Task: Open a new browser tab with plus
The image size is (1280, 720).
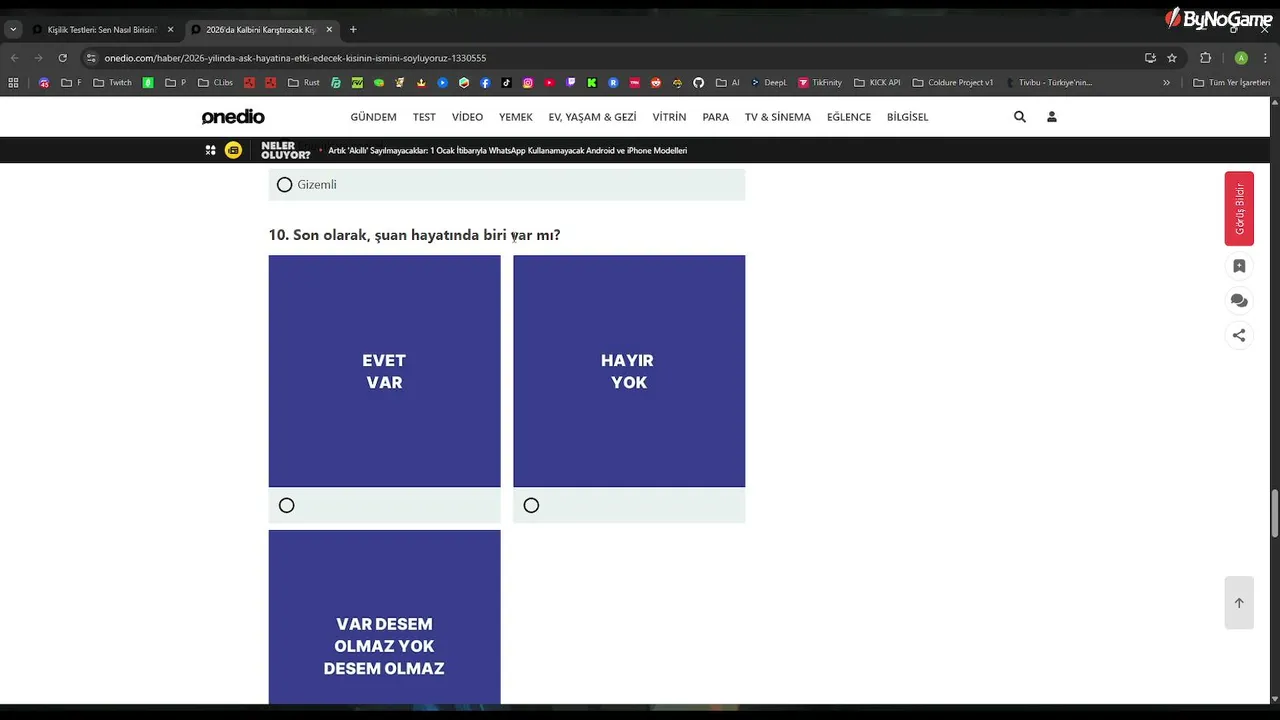Action: coord(353,30)
